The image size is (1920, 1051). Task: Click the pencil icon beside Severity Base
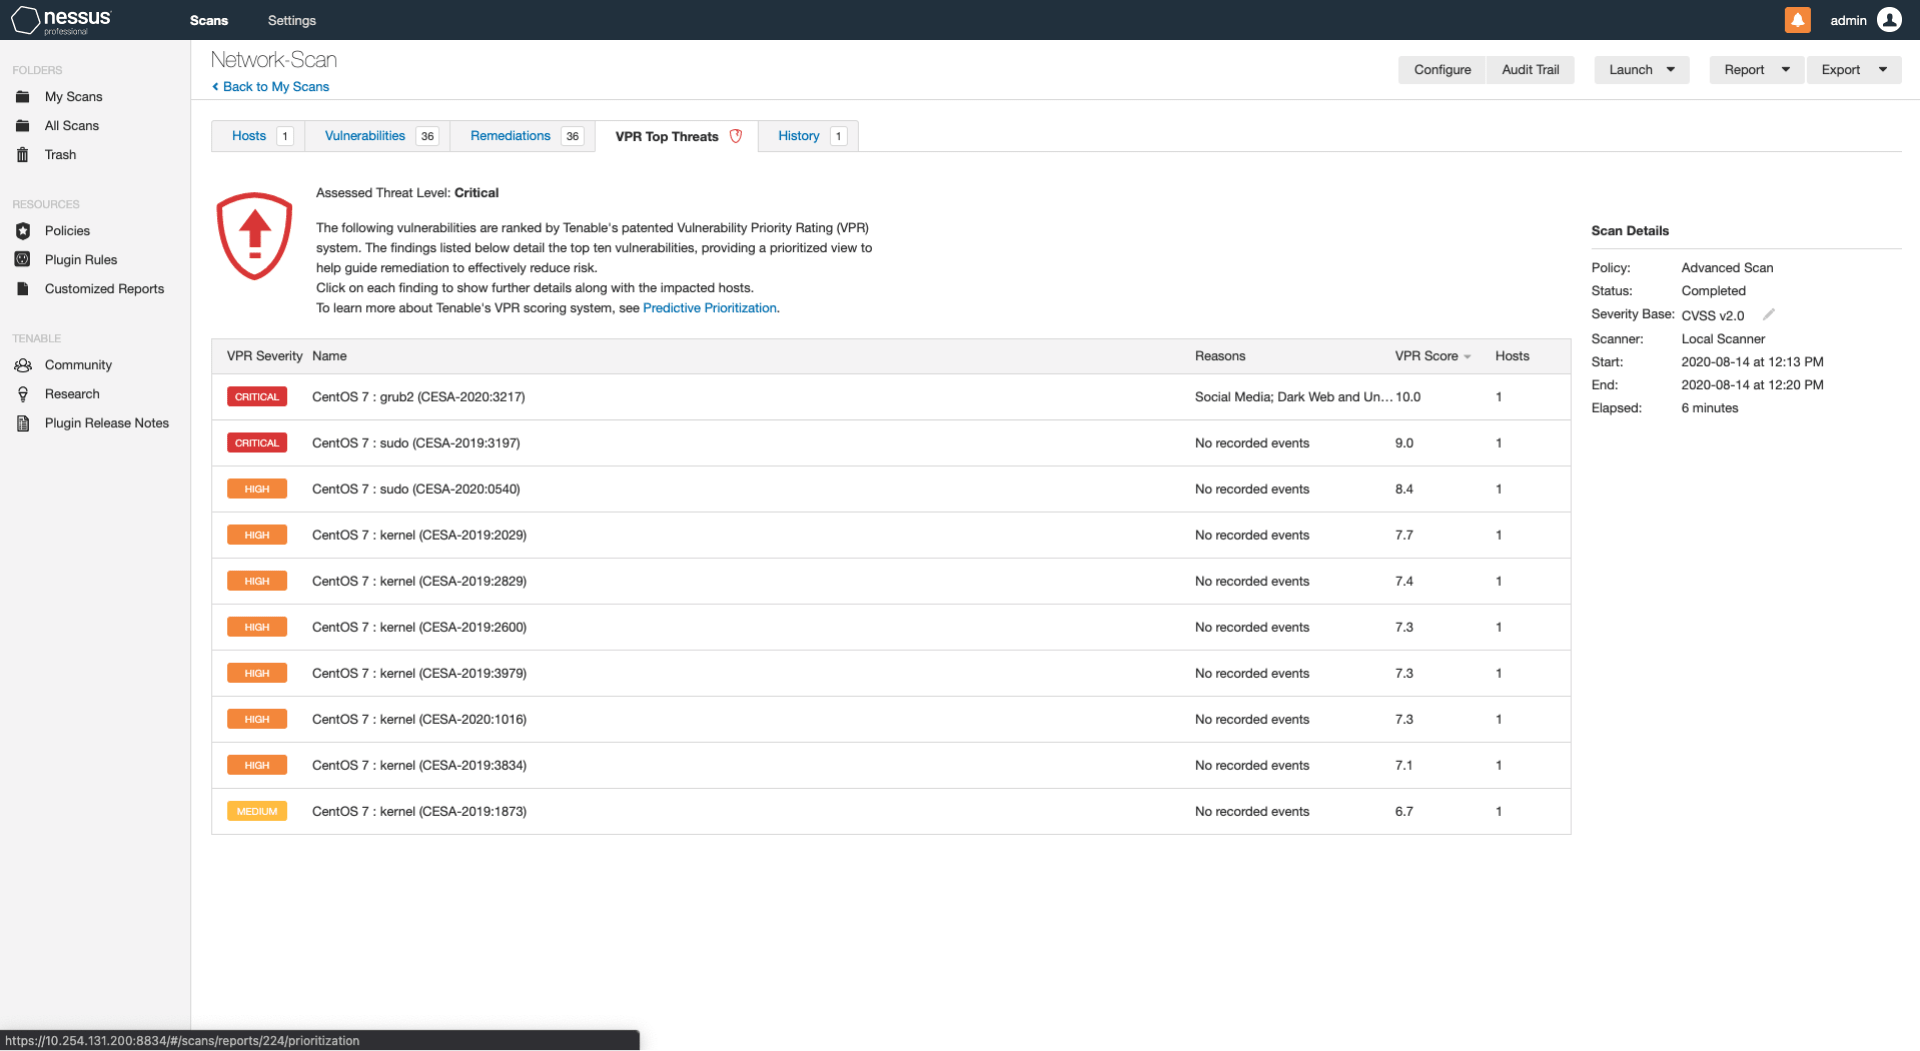coord(1768,314)
